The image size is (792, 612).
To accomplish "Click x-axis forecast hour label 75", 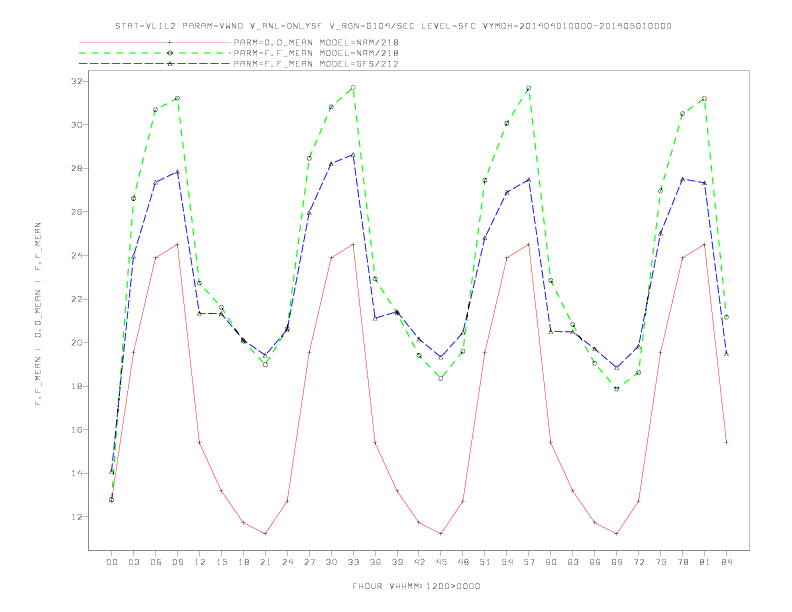I will 661,562.
